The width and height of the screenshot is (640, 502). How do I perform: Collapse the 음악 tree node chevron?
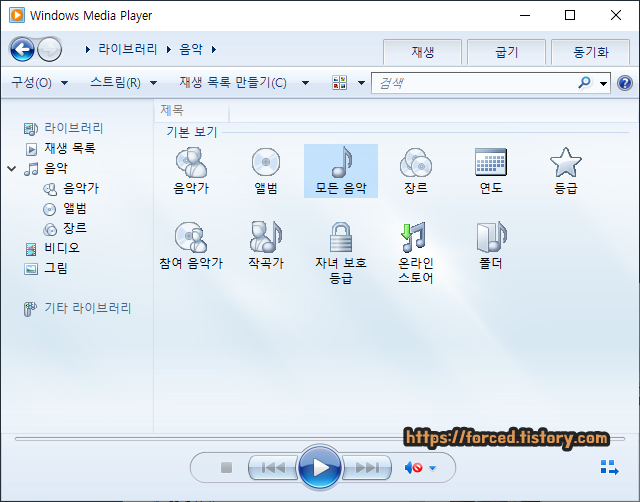(12, 168)
